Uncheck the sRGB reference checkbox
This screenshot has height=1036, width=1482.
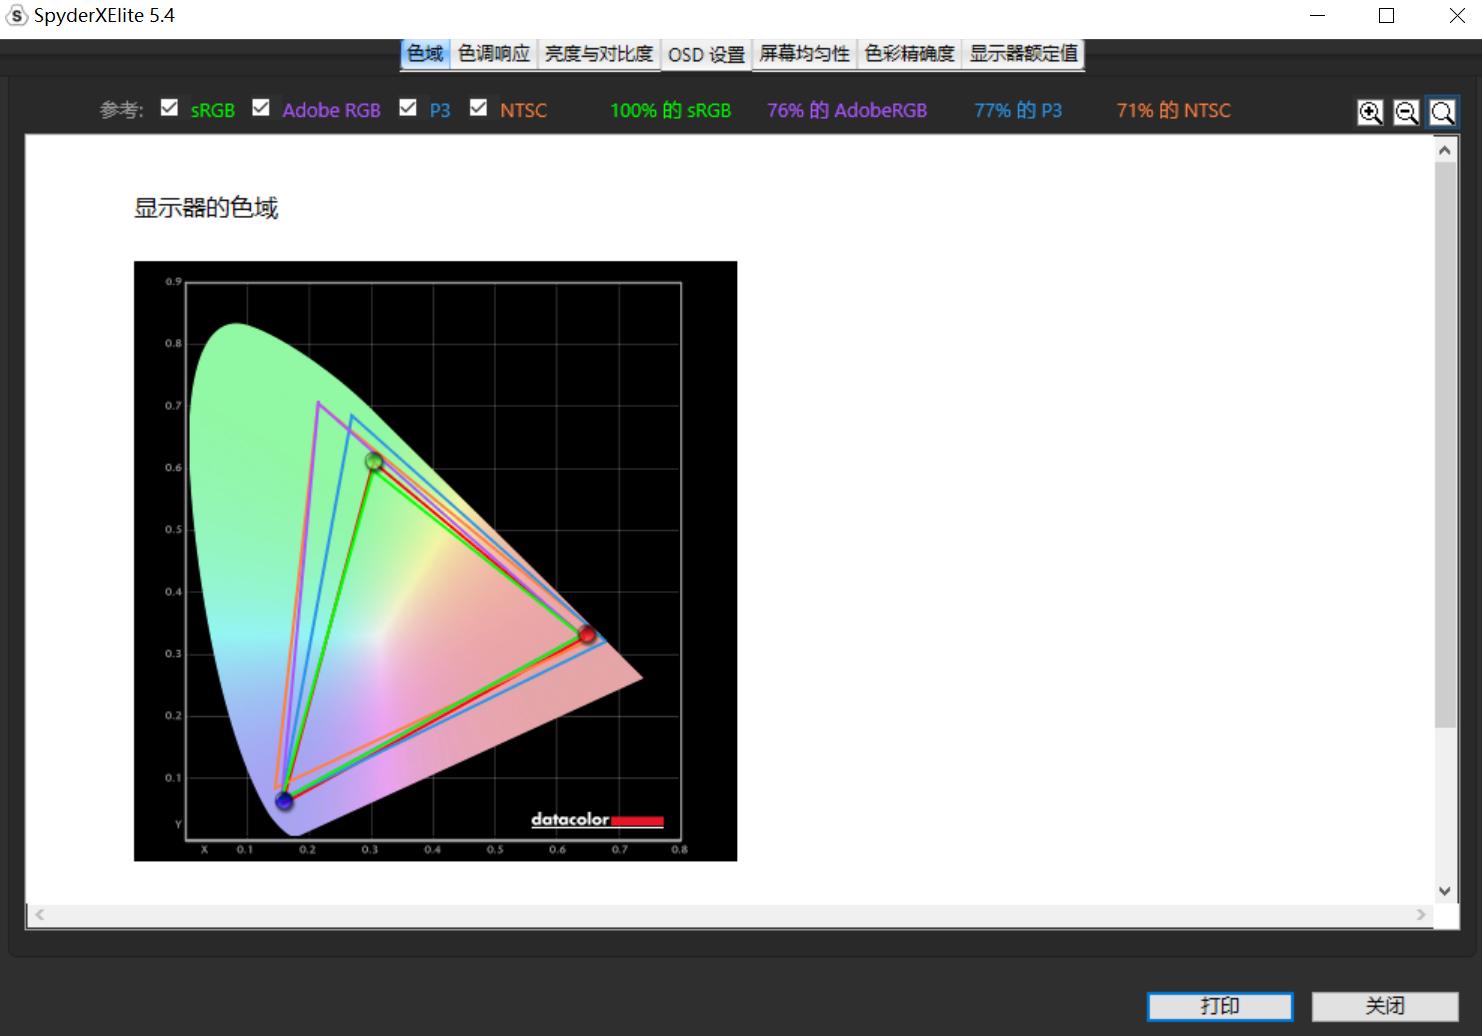click(170, 107)
